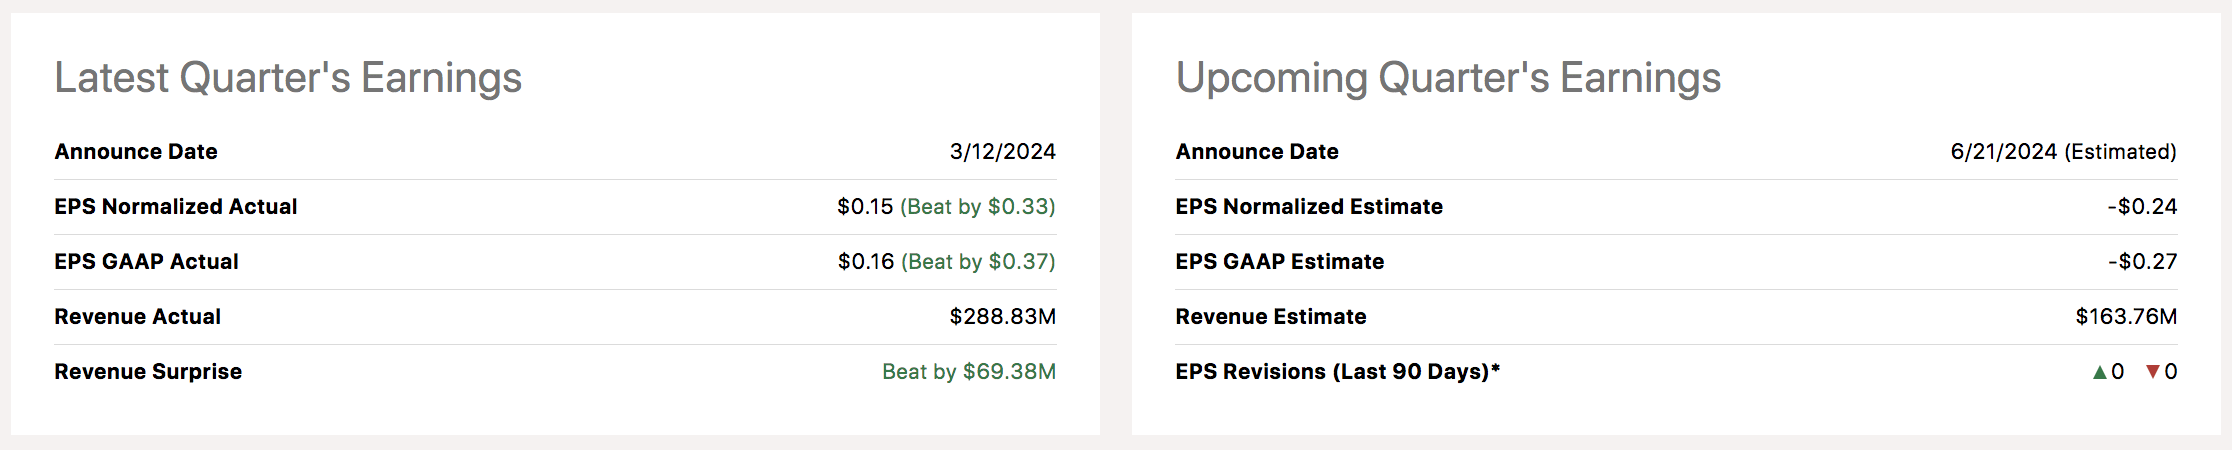Click the Revenue Estimate label

click(1270, 317)
